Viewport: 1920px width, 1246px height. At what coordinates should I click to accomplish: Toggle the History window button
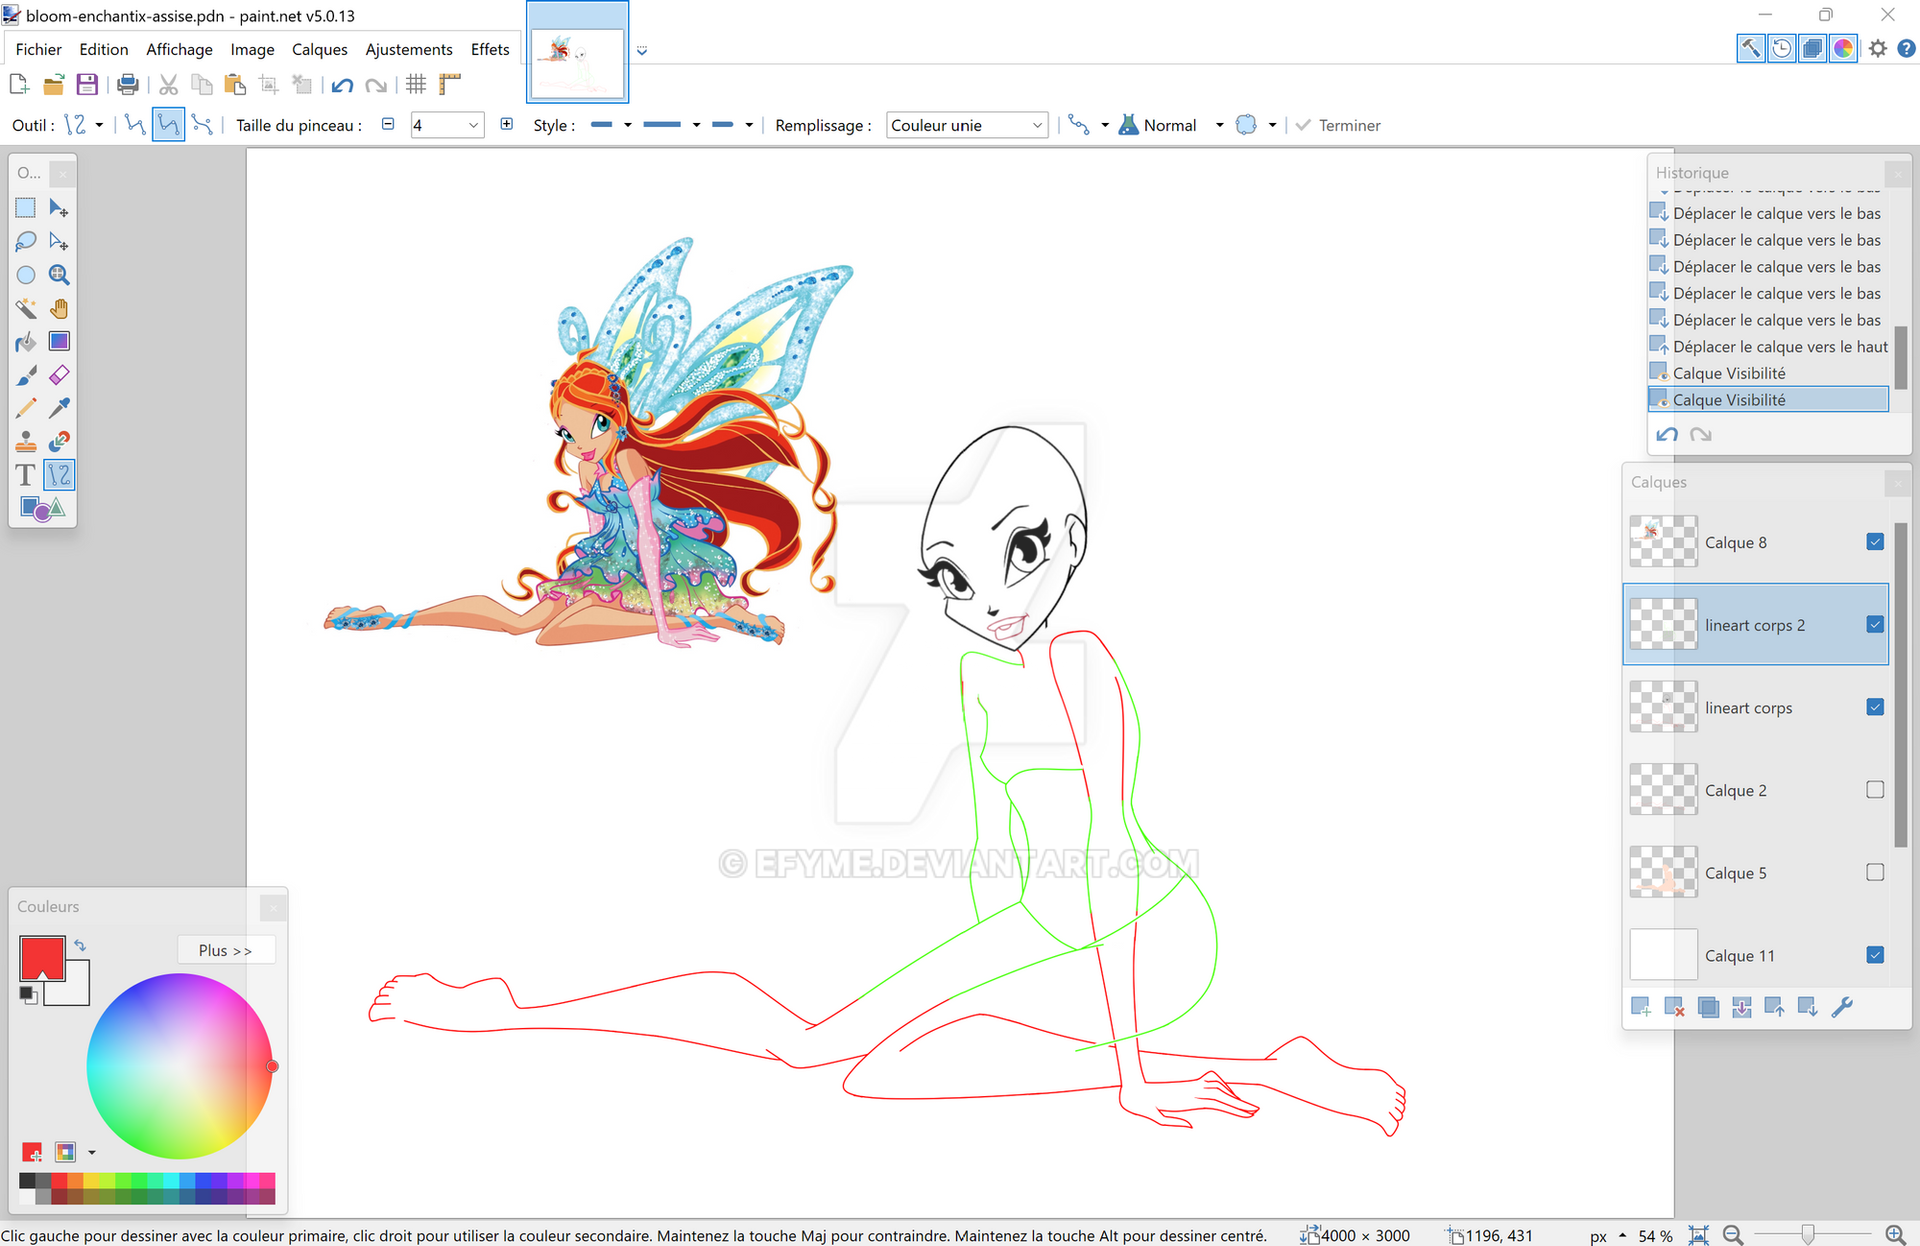[1781, 48]
